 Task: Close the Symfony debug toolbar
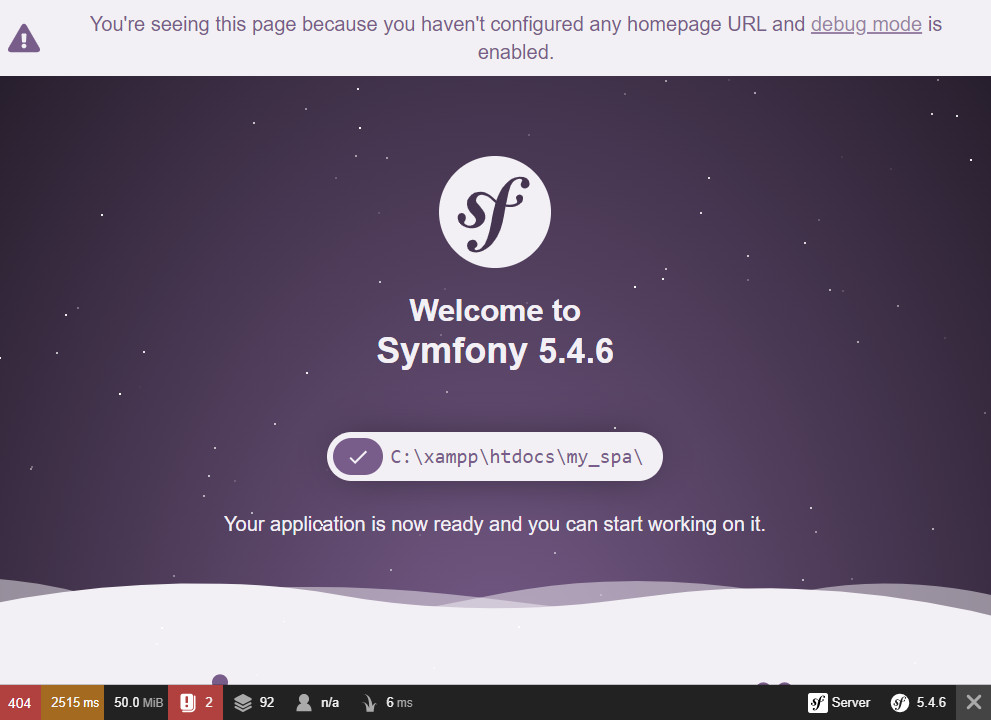click(x=974, y=702)
